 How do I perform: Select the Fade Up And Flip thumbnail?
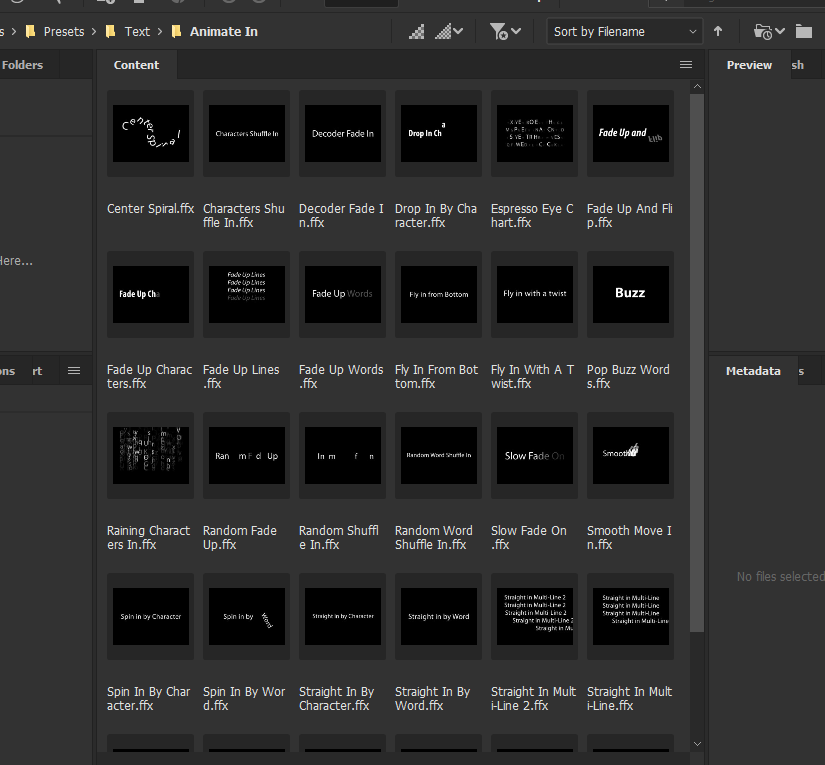(x=631, y=133)
